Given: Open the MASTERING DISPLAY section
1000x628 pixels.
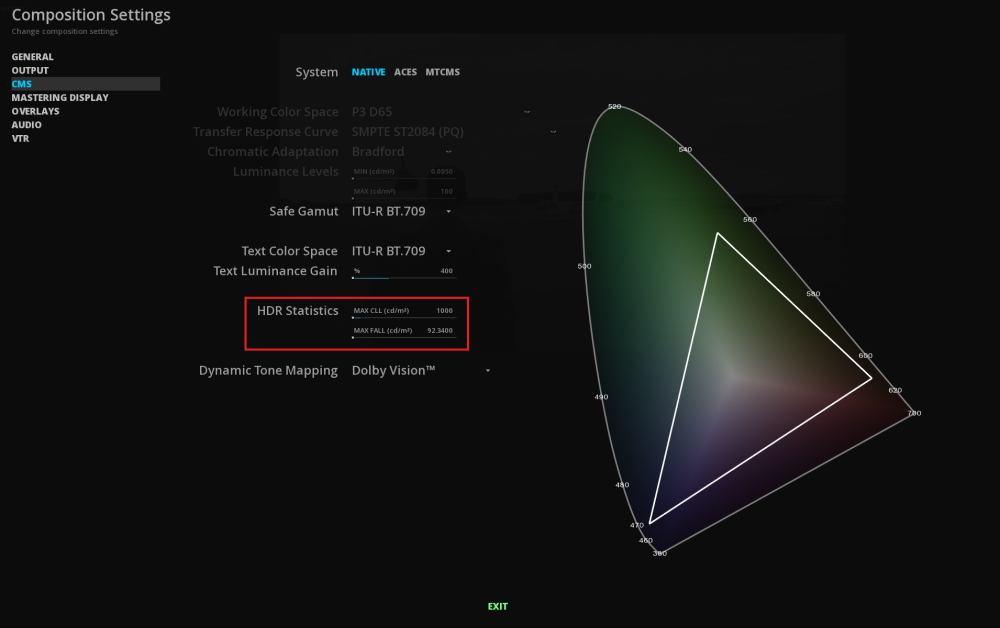Looking at the screenshot, I should pos(60,98).
